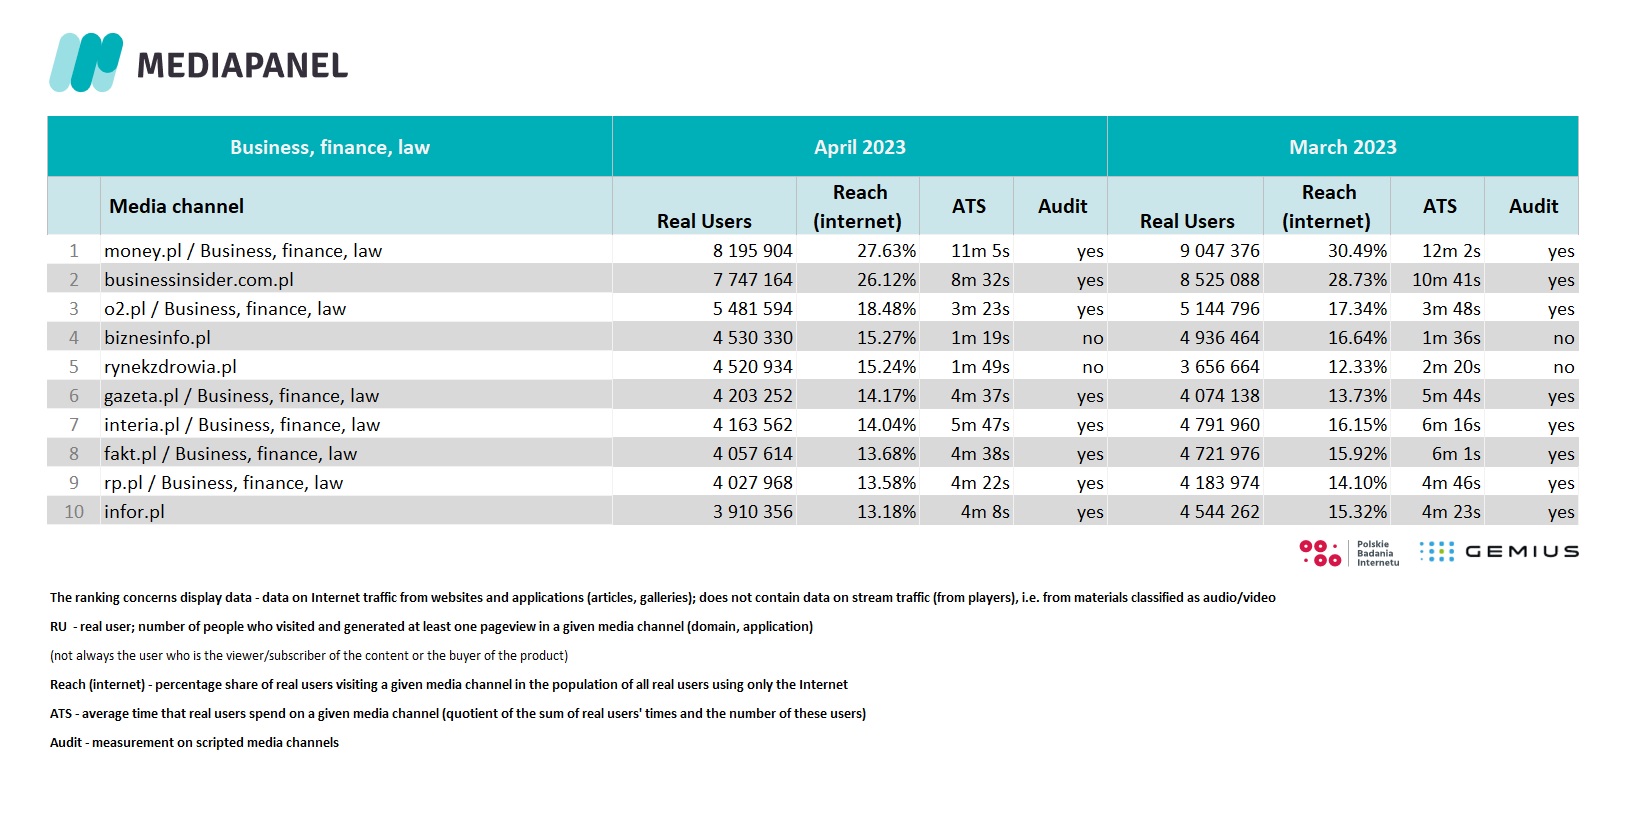Click the April ATS value 11m 5s

pyautogui.click(x=980, y=251)
